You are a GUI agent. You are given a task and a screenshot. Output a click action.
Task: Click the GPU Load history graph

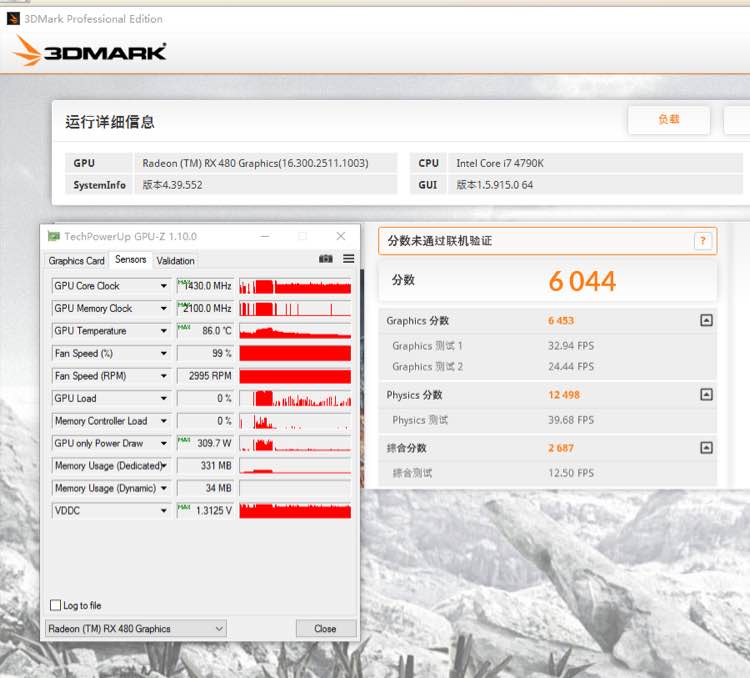[x=295, y=398]
